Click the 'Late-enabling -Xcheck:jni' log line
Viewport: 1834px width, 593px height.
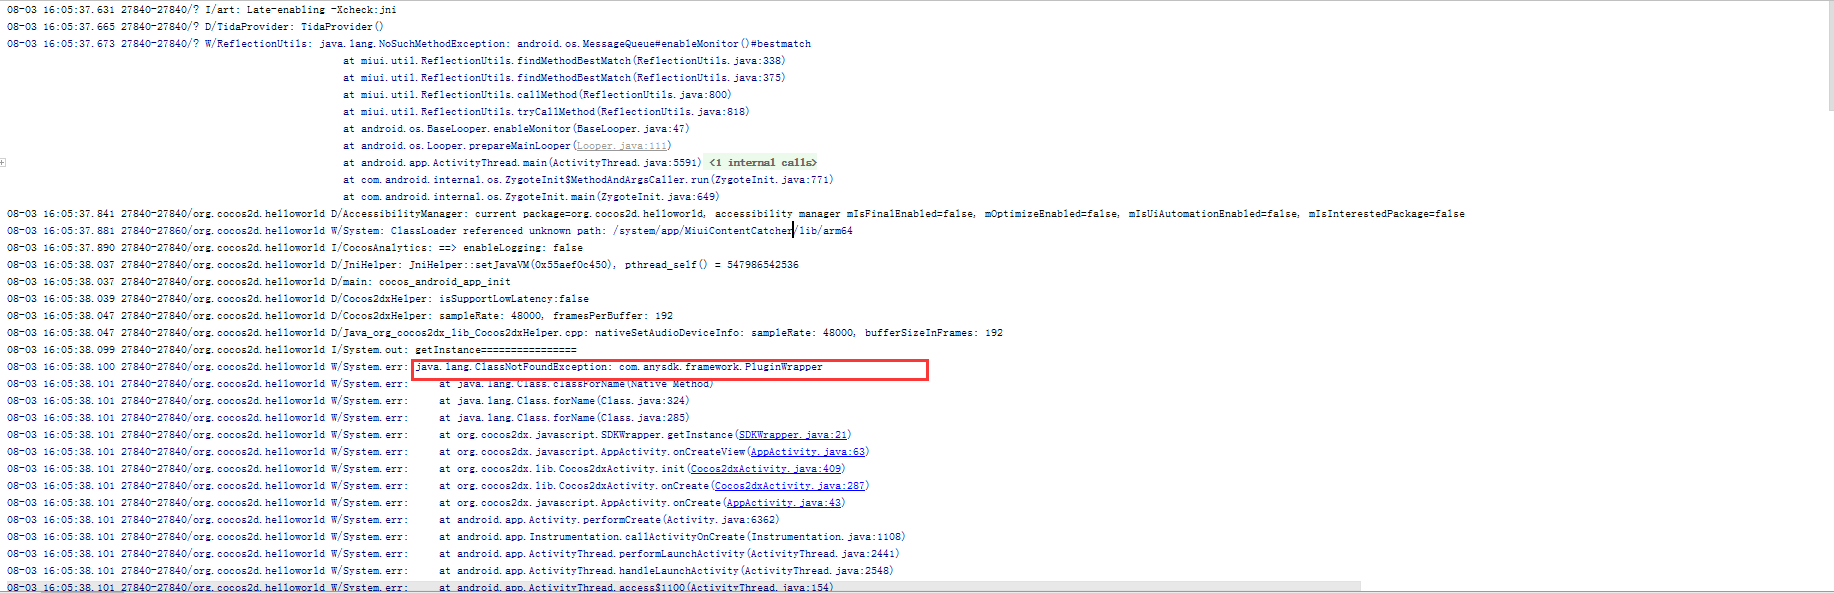(x=202, y=10)
